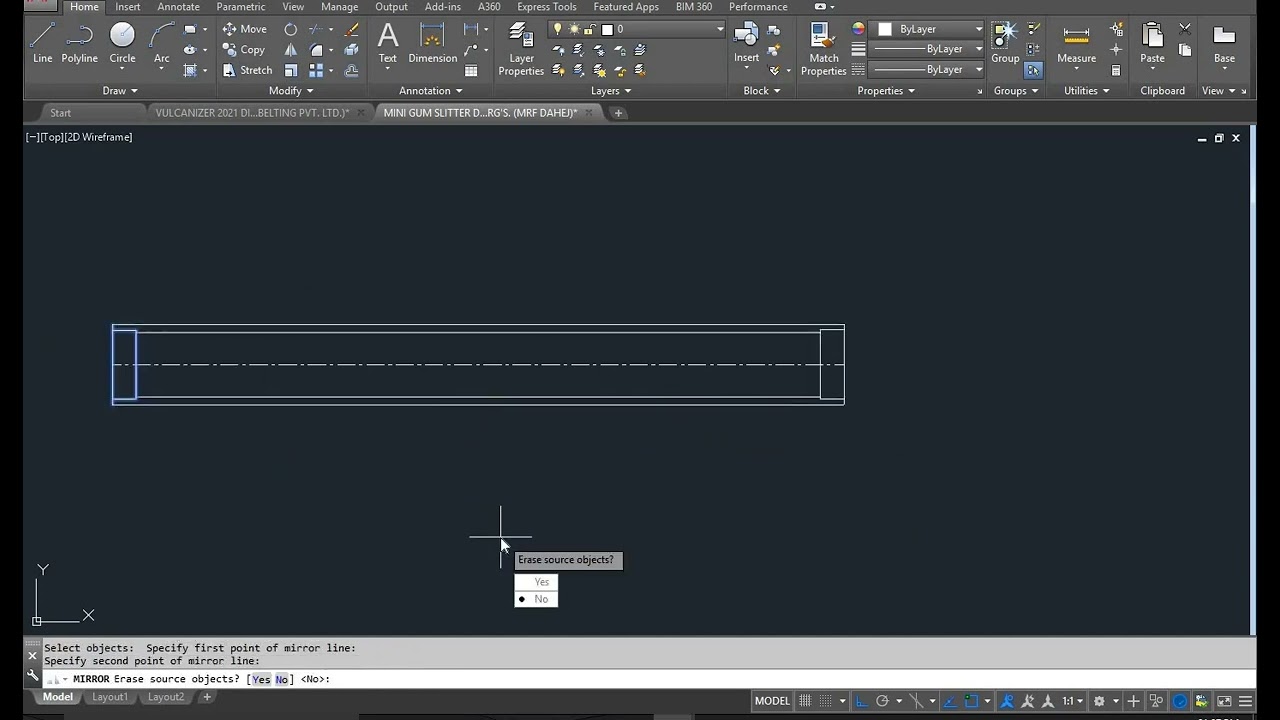Expand the Utilities panel dropdown
Screen dimensions: 1280x720
coord(1086,91)
